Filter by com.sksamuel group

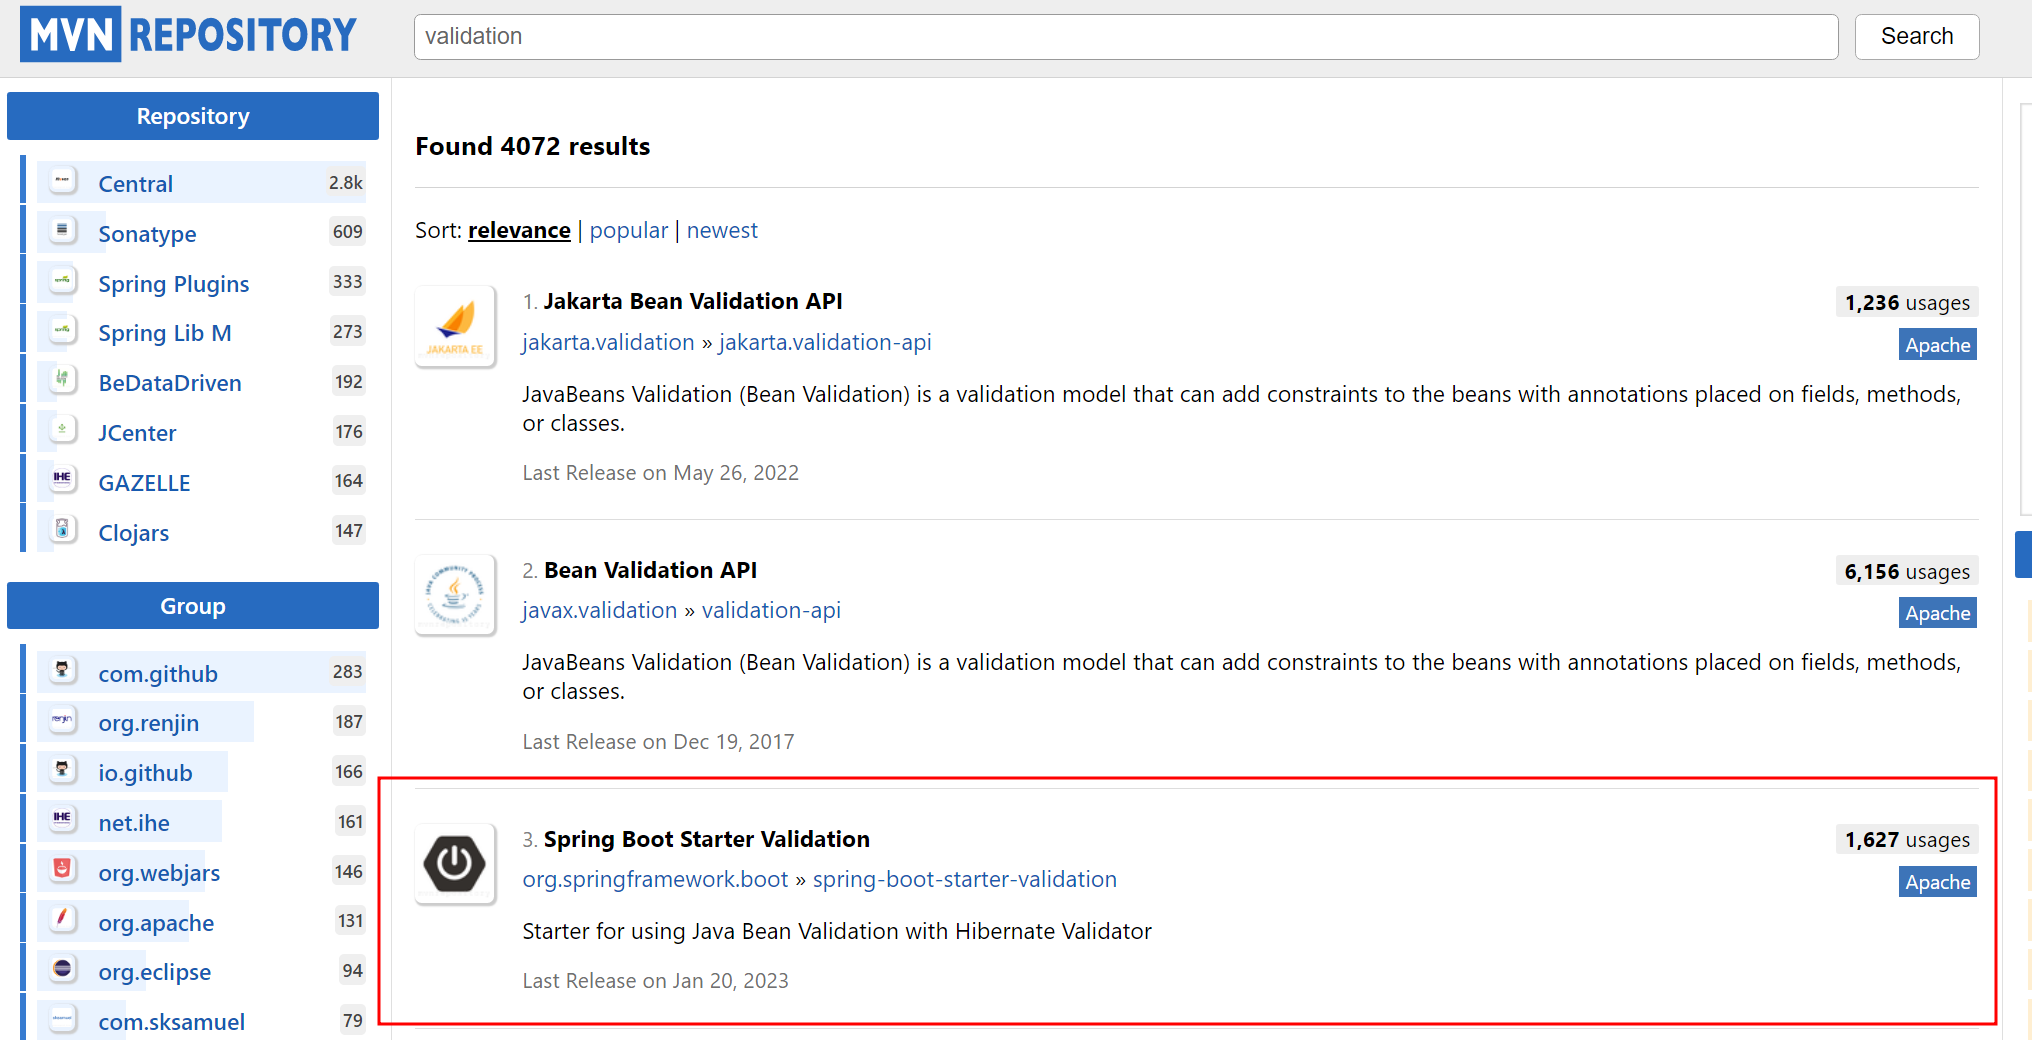pos(172,1022)
